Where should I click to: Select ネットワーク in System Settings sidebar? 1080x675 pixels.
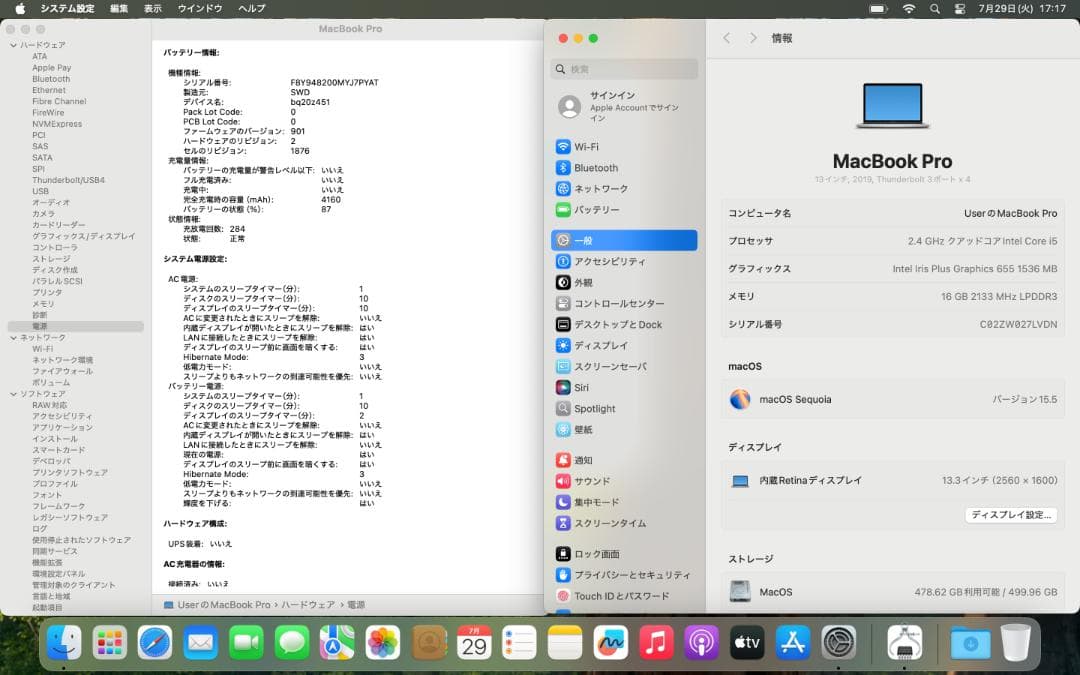coord(624,189)
